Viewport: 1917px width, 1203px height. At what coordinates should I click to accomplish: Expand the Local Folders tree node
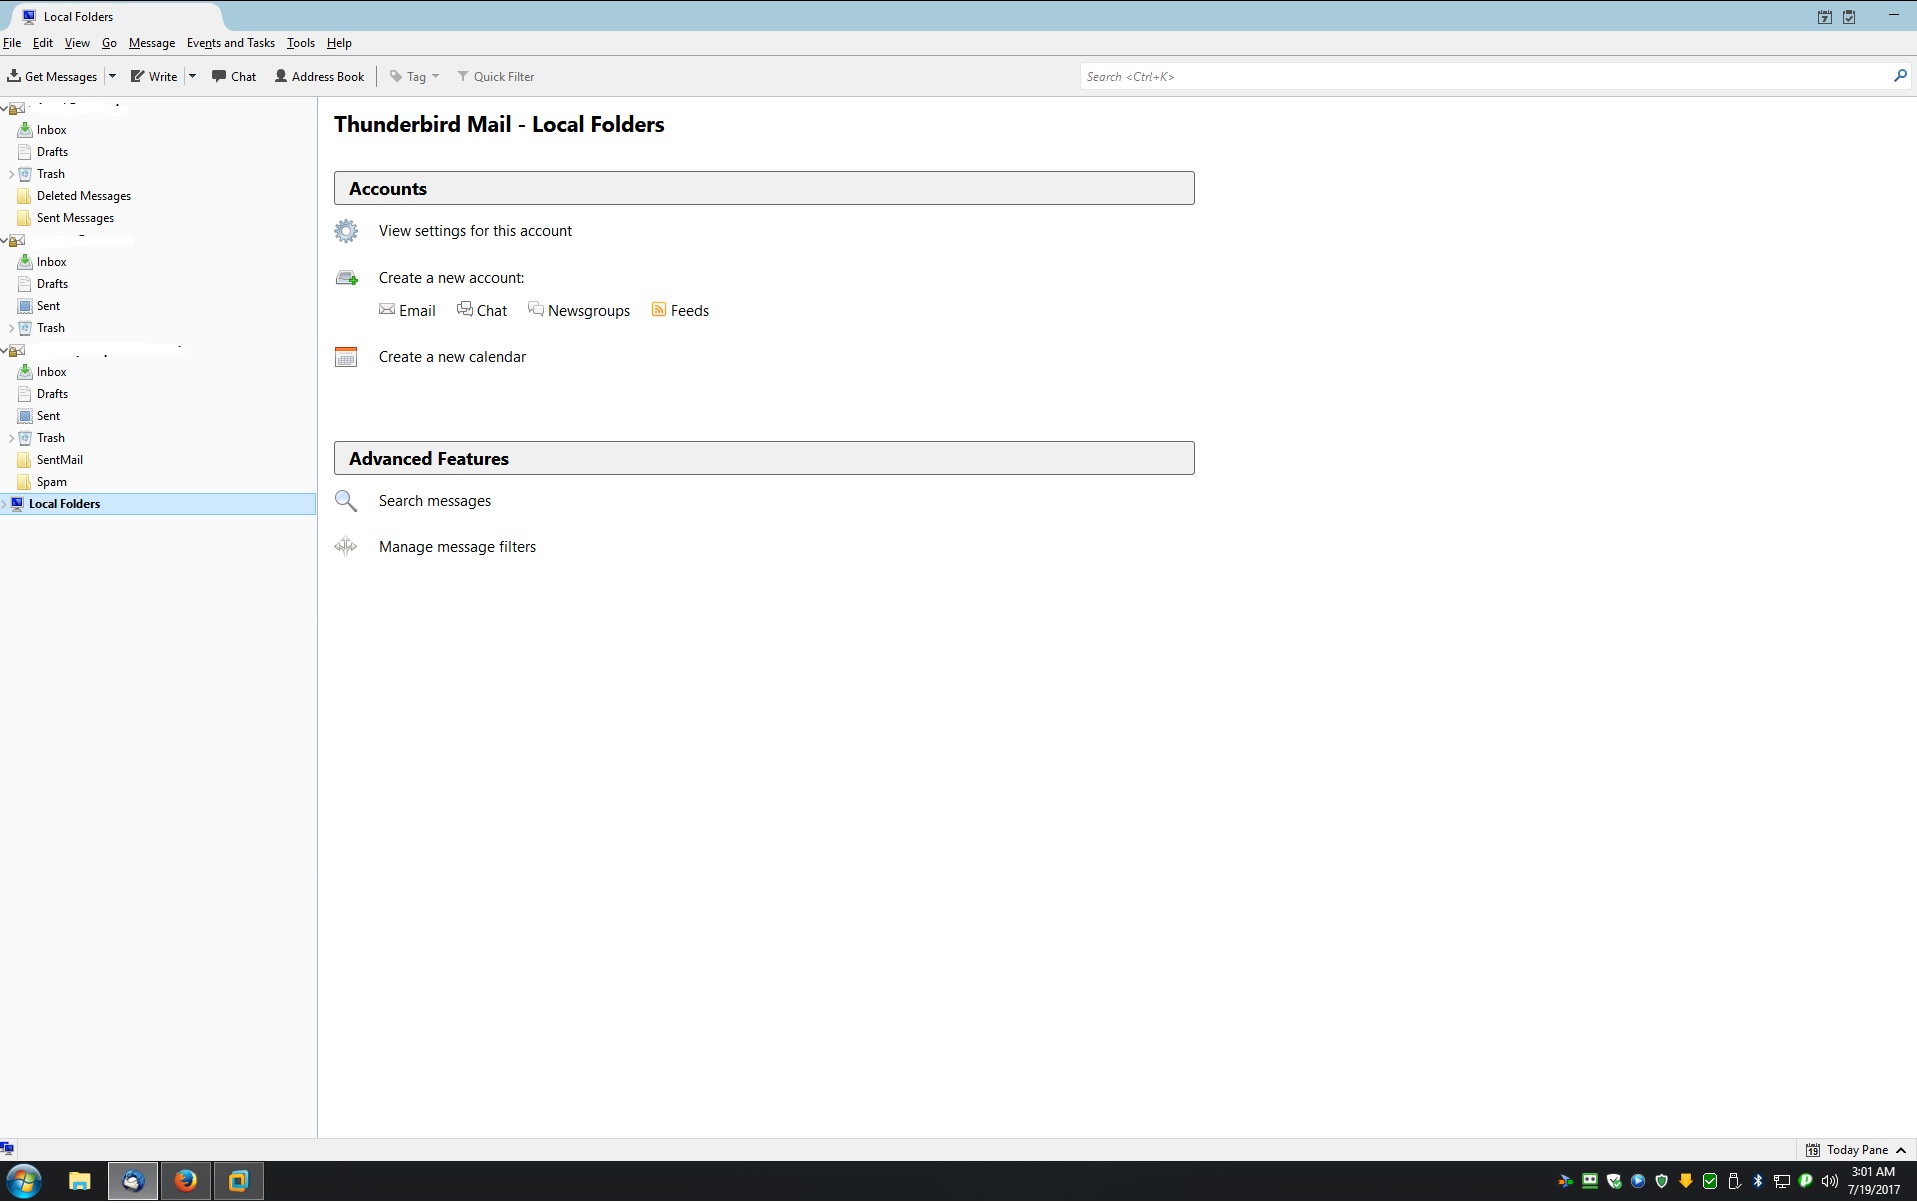click(x=4, y=504)
